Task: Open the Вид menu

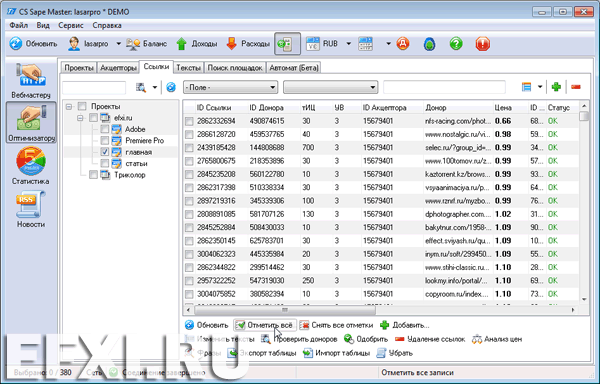Action: 43,25
